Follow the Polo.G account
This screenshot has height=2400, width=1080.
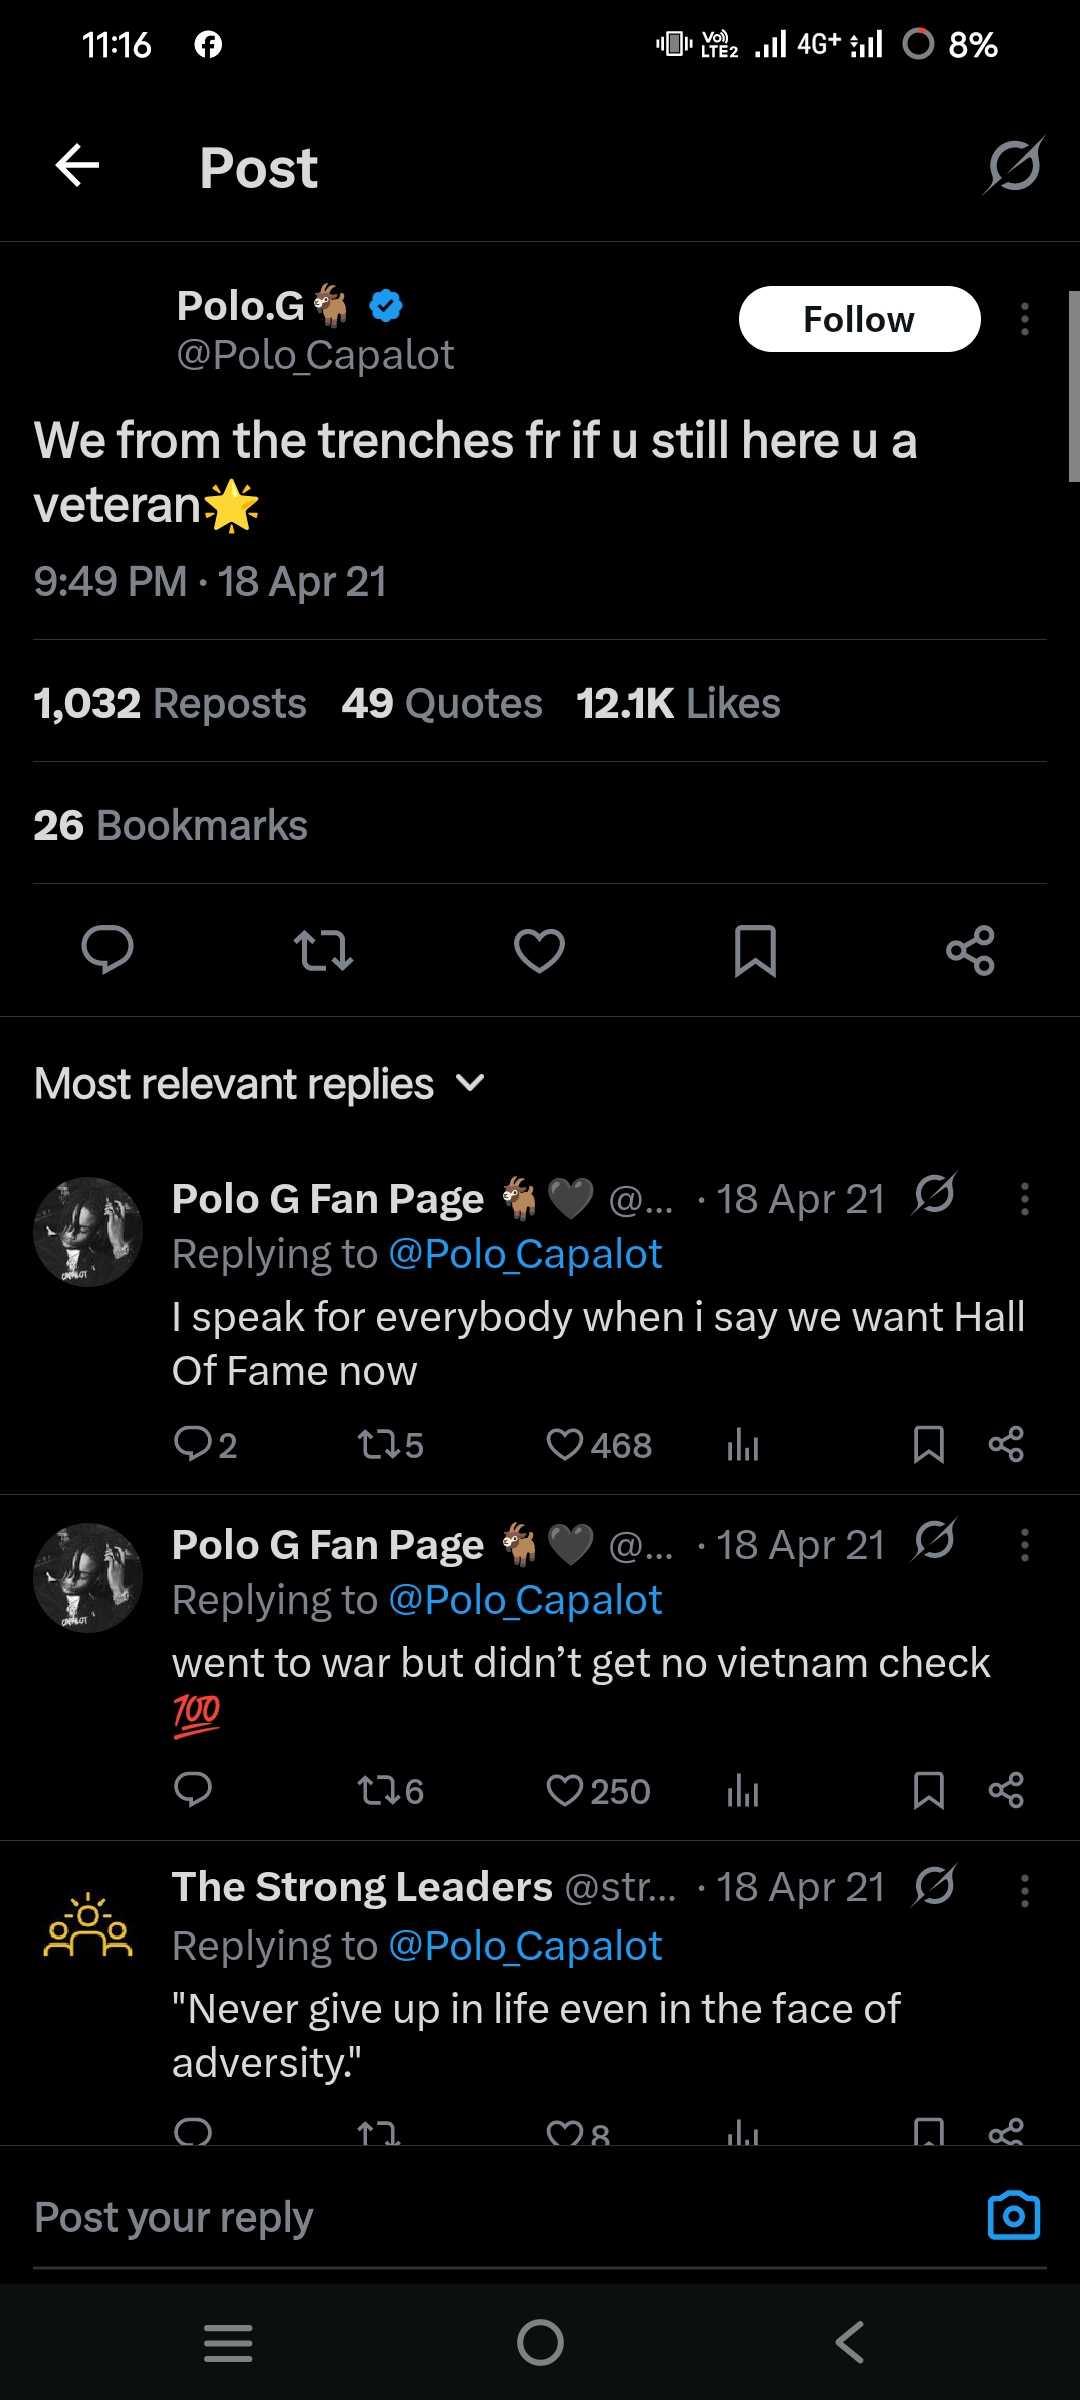[x=859, y=319]
